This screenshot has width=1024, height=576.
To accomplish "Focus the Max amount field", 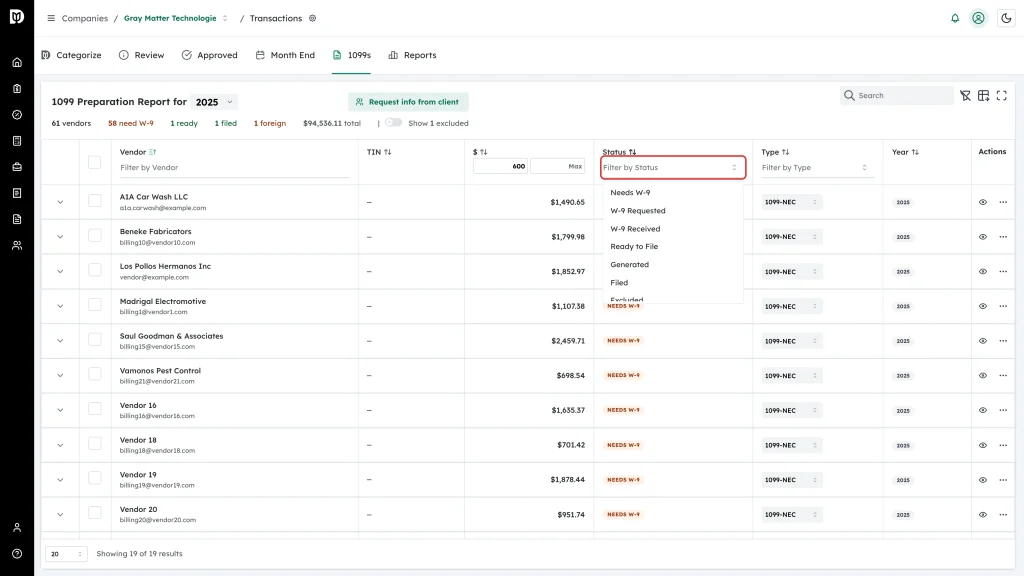I will [558, 167].
